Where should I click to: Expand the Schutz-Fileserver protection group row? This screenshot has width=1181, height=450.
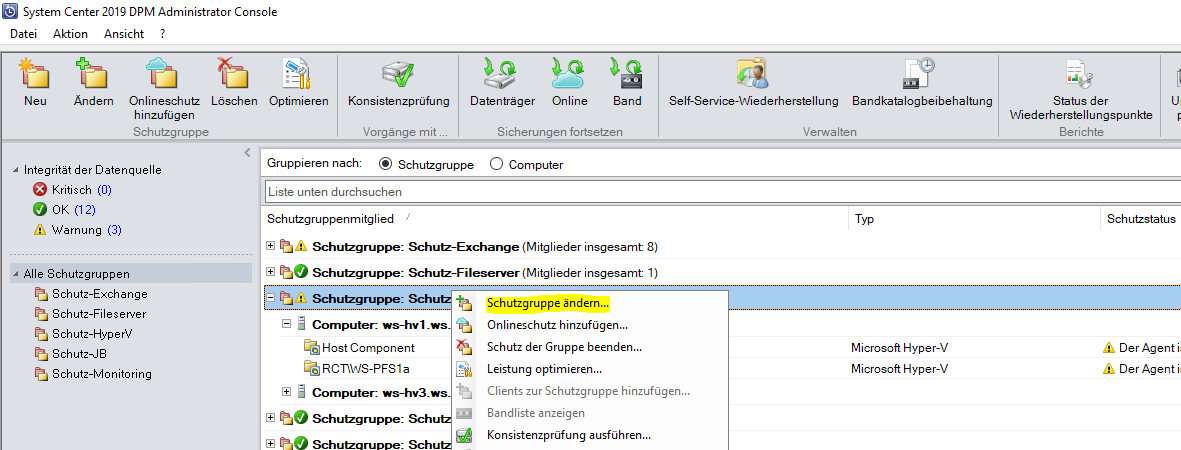tap(271, 271)
